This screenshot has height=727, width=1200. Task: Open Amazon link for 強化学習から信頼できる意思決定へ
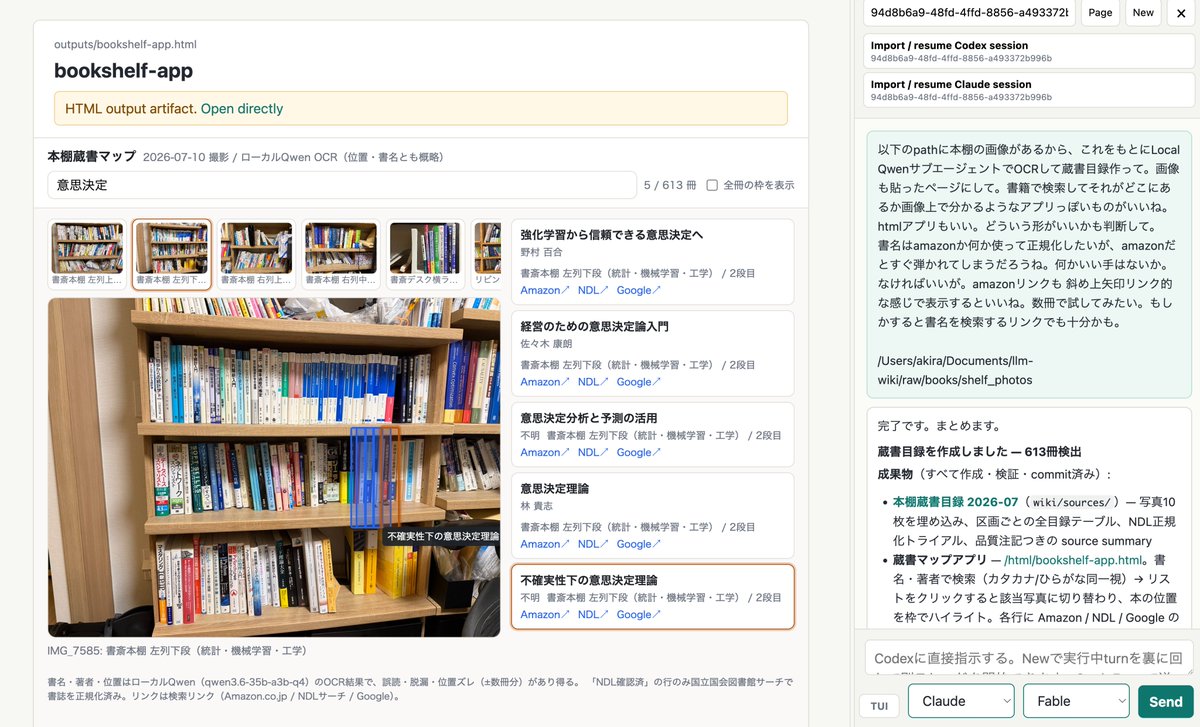[545, 290]
